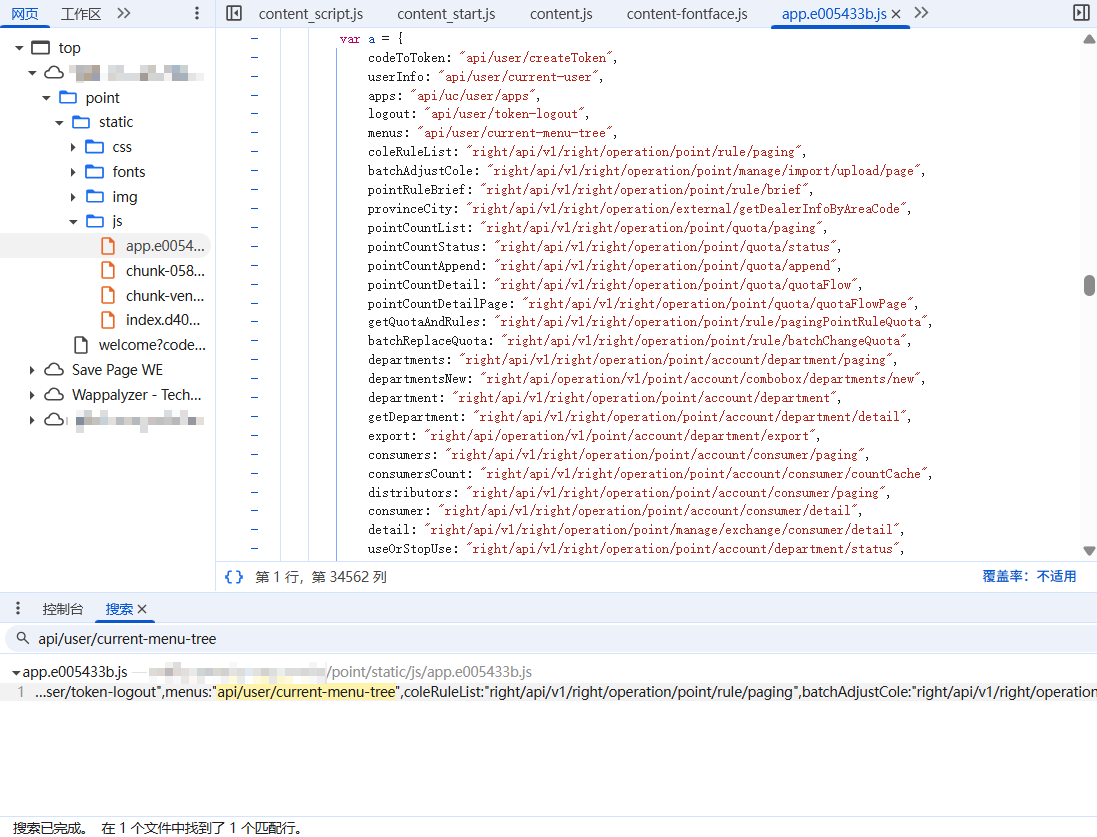Screen dimensions: 1097x837
Task: Select the 搜索 drawer tab
Action: 119,609
